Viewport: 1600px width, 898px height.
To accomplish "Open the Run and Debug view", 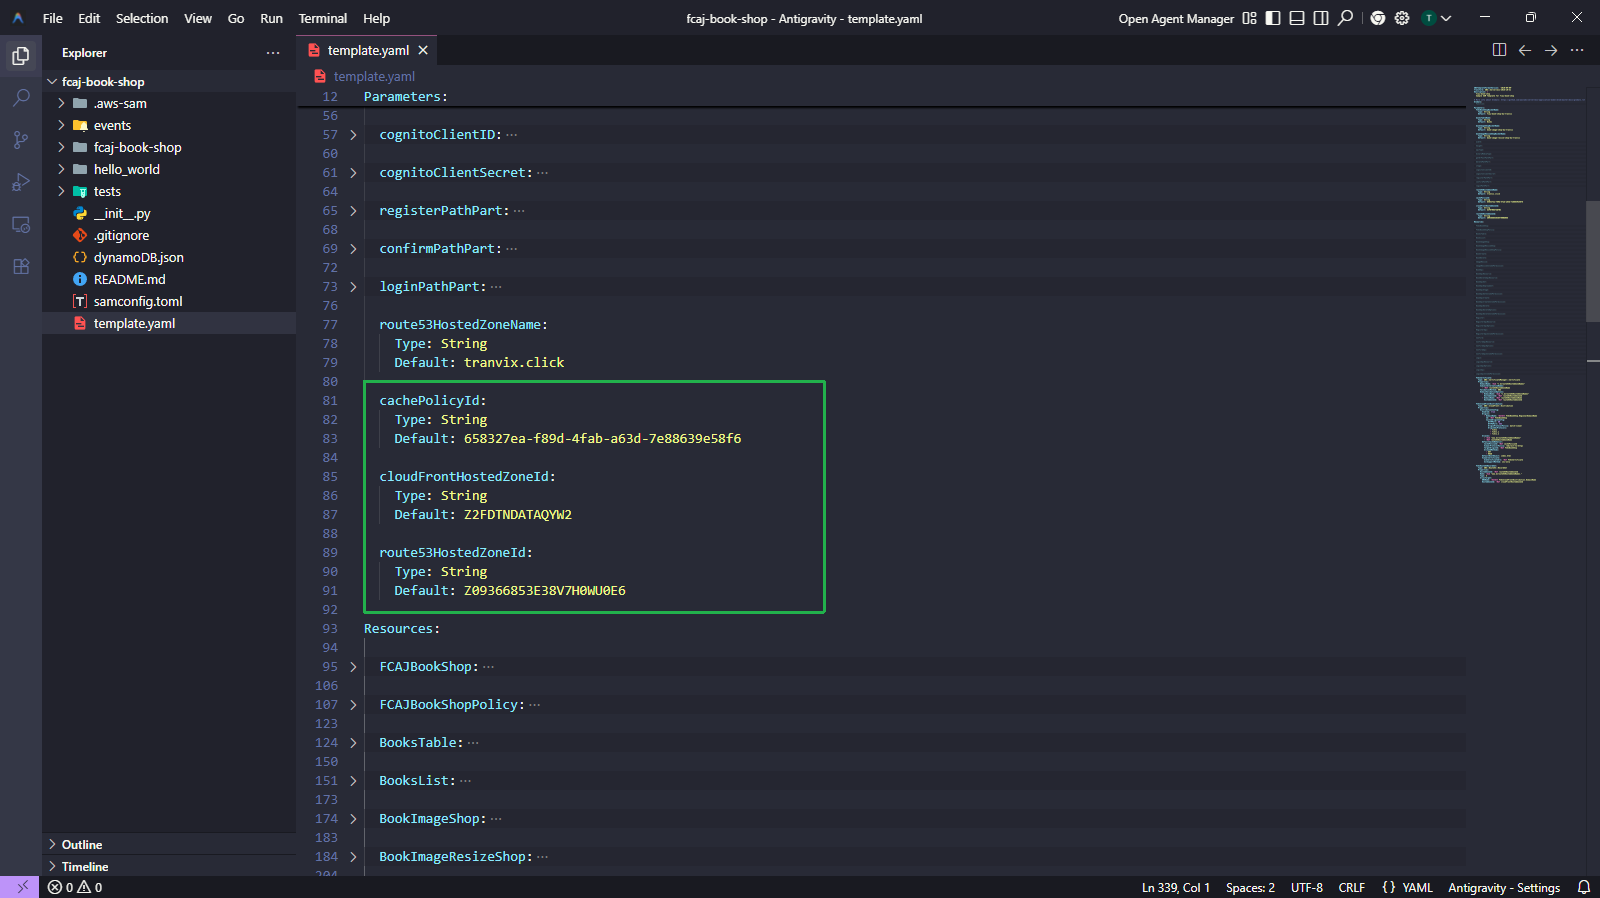I will (x=21, y=182).
